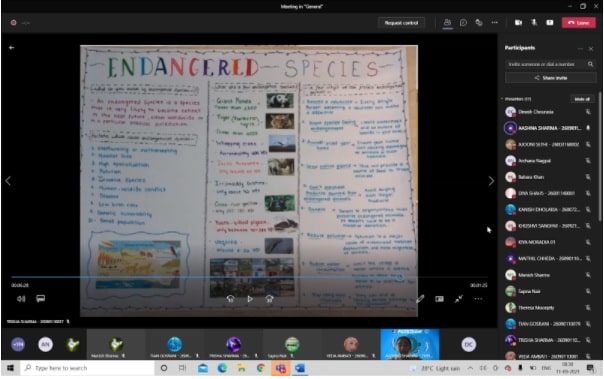
Task: Skip backward in the shared video
Action: [x=230, y=299]
